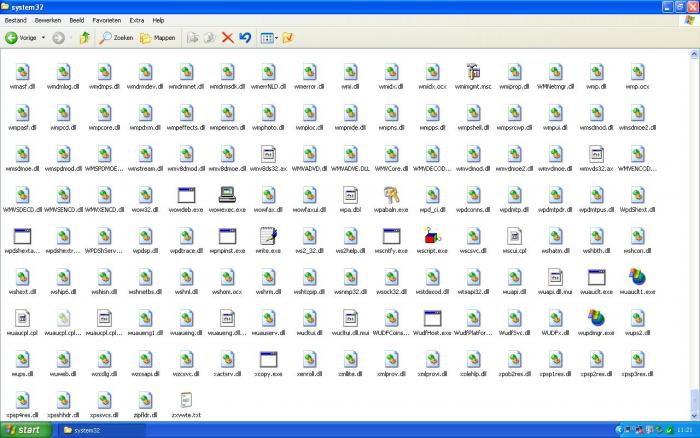The image size is (700, 438).
Task: Toggle the Mappen folders pane
Action: point(158,38)
